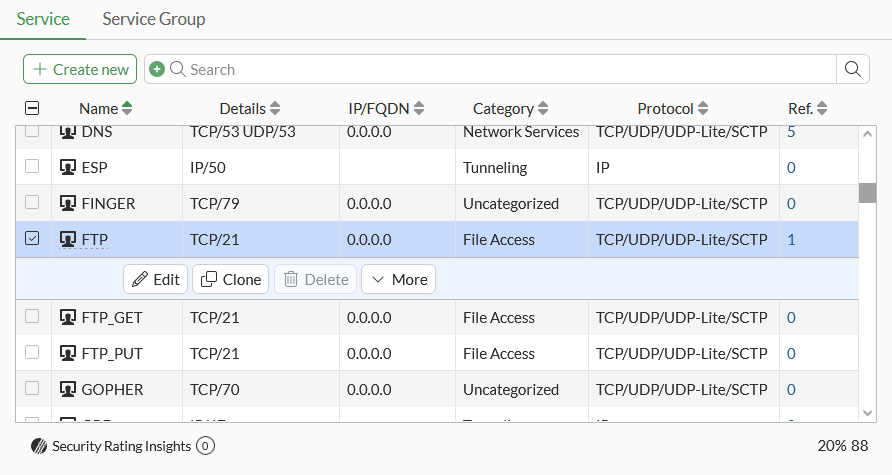
Task: Select the Service tab
Action: (x=43, y=19)
